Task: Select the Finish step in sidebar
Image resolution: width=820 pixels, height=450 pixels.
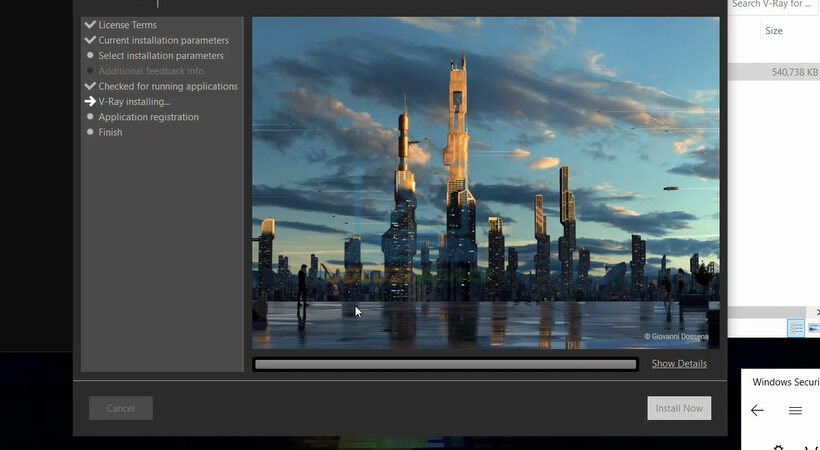Action: (x=110, y=132)
